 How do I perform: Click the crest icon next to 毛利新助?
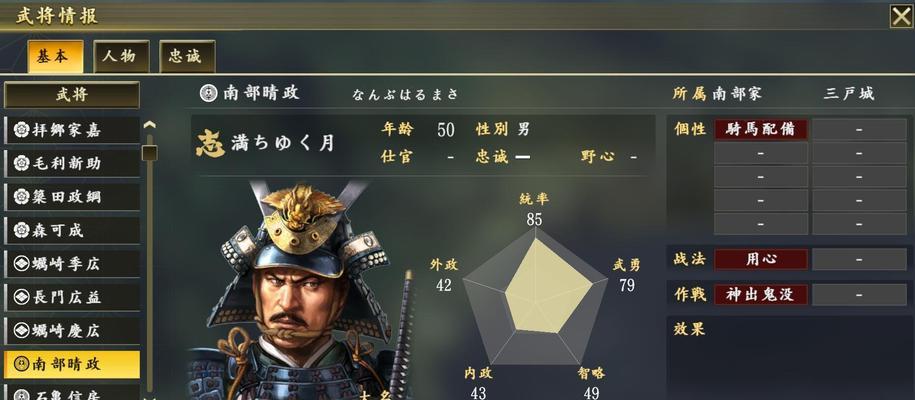tap(22, 163)
